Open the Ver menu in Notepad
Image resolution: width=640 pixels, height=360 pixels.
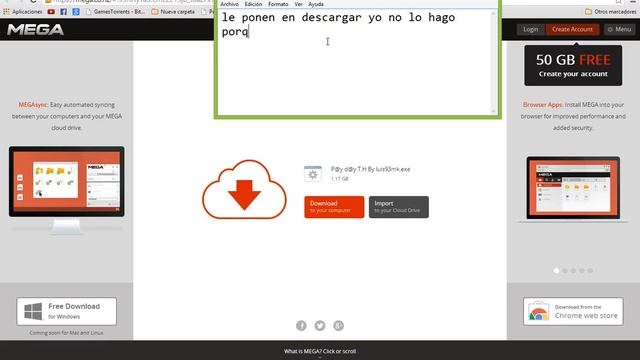[x=298, y=4]
